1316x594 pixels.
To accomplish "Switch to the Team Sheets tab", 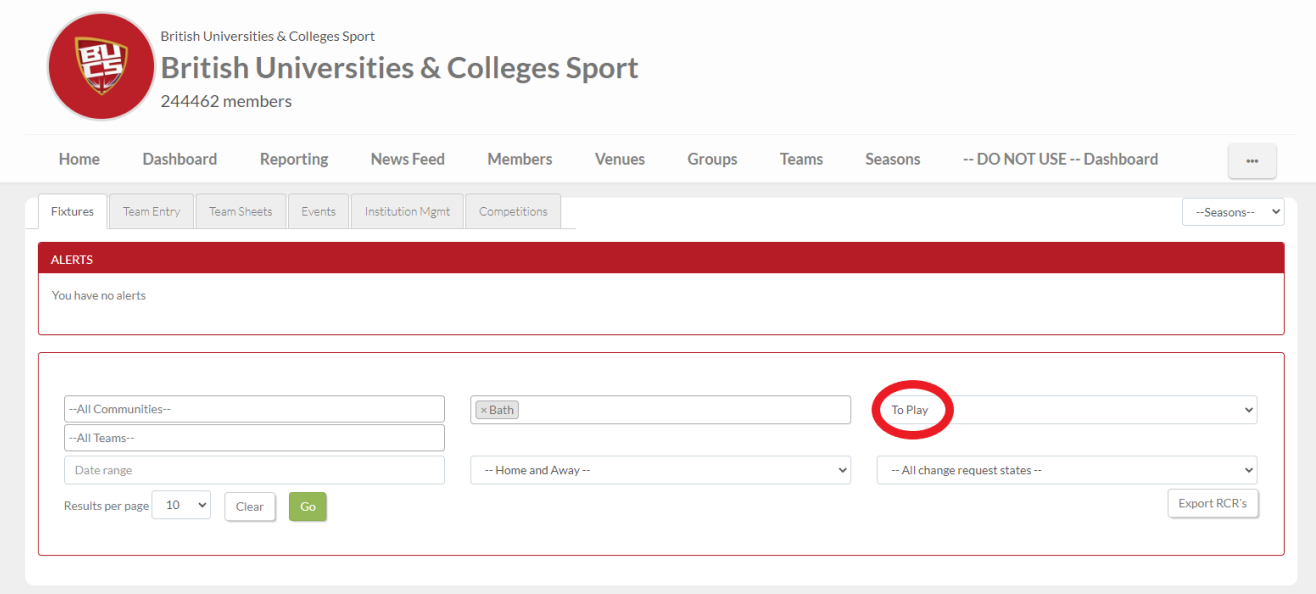I will 241,212.
